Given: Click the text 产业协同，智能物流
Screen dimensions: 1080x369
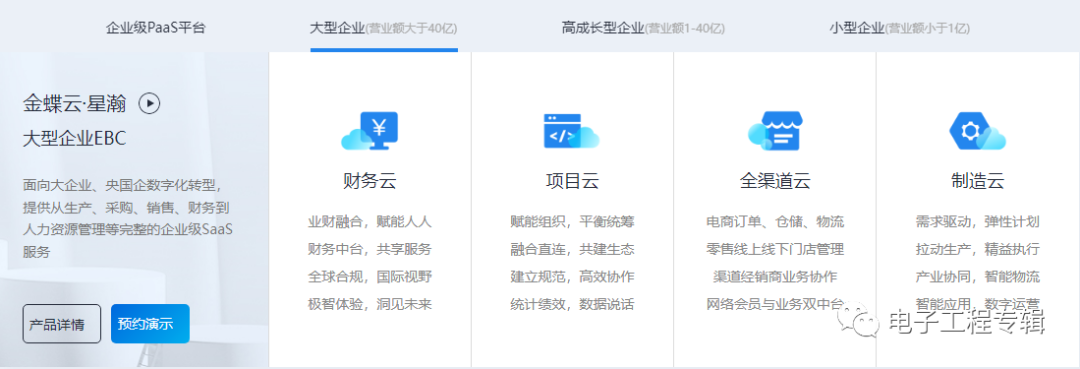Looking at the screenshot, I should tap(977, 277).
